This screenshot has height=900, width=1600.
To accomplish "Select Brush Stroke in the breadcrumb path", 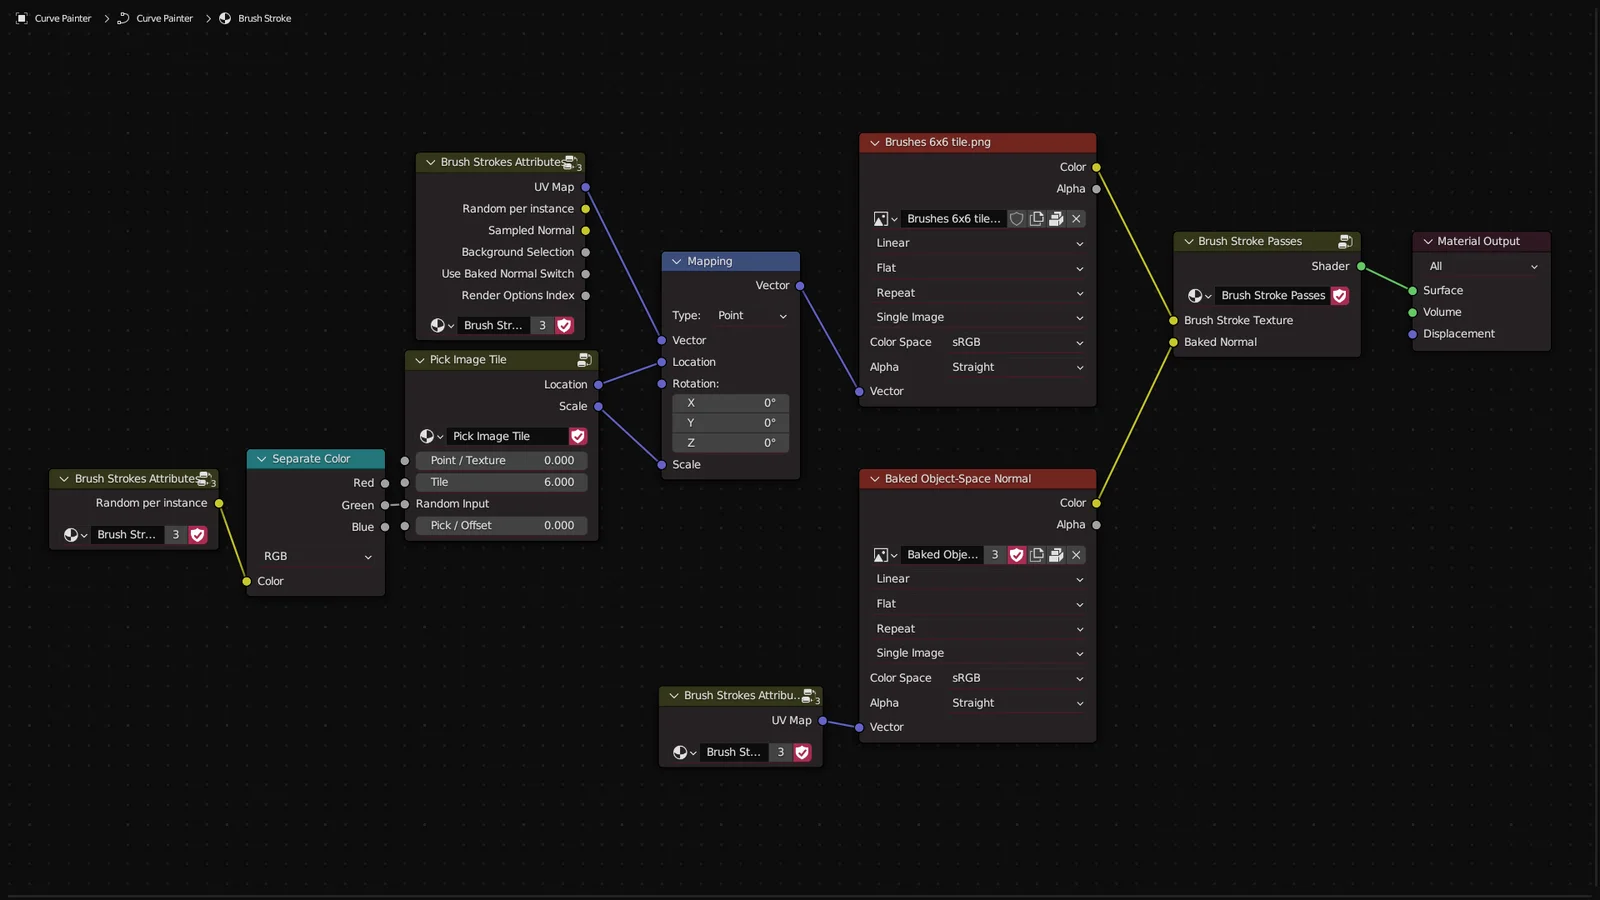I will click(x=264, y=18).
